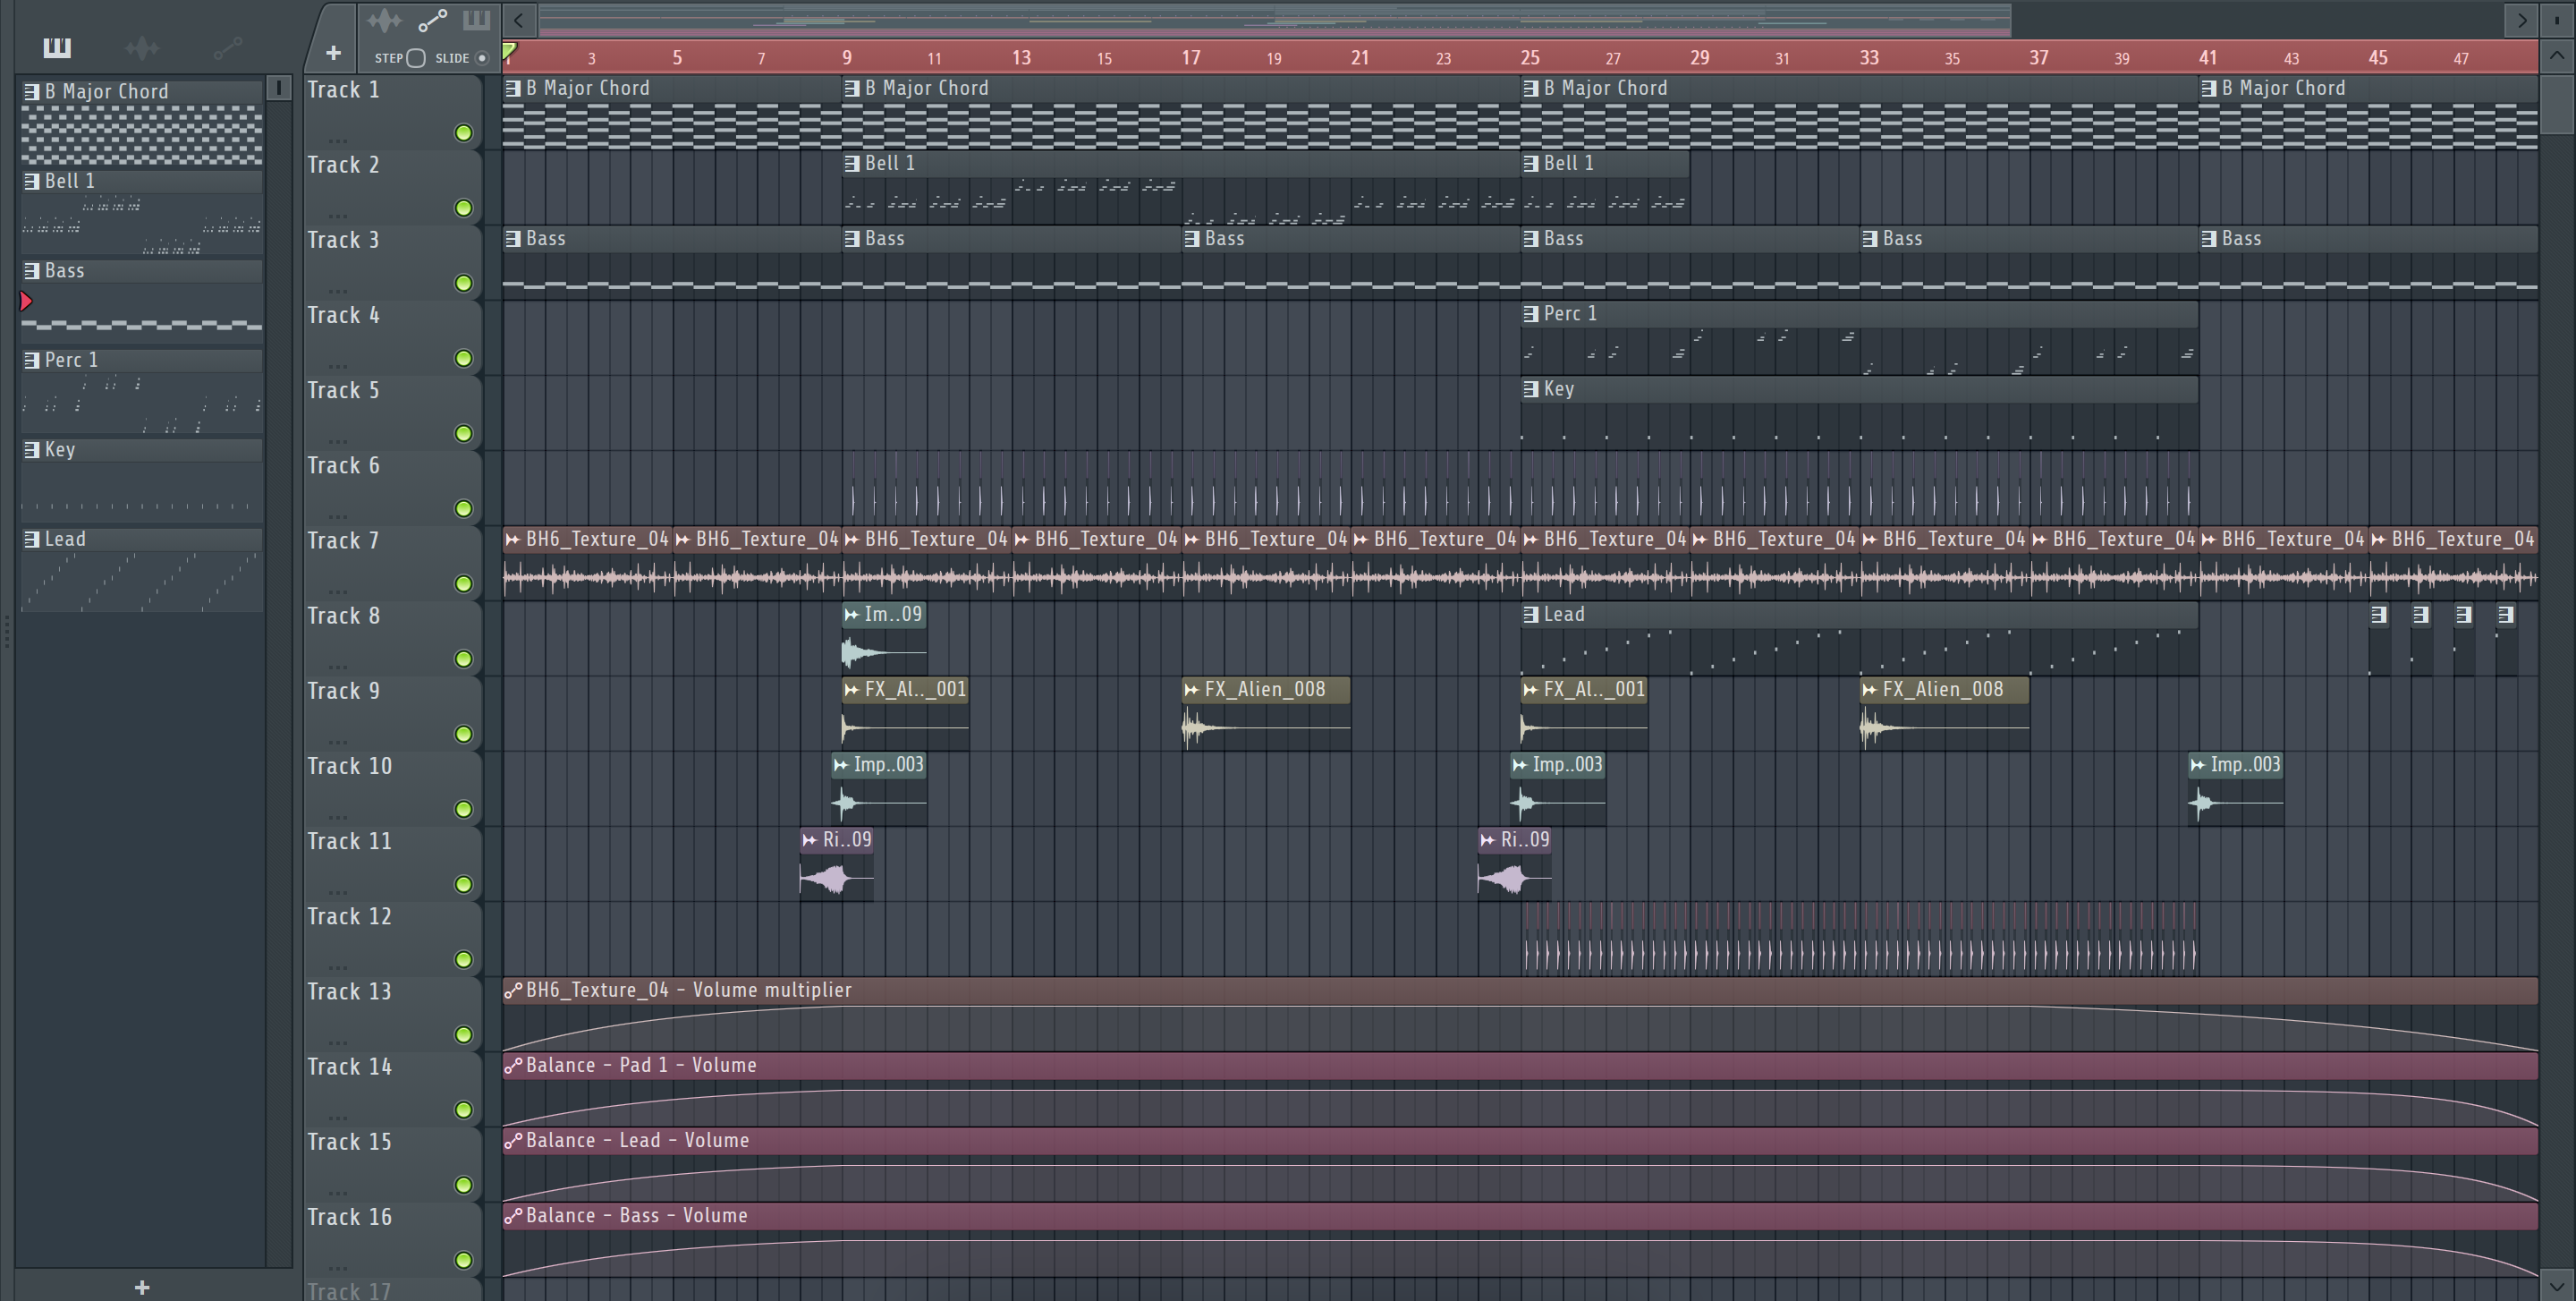The width and height of the screenshot is (2576, 1301).
Task: Open menu of BH6_Texture_04 Volume multiplier automation clip
Action: click(513, 990)
